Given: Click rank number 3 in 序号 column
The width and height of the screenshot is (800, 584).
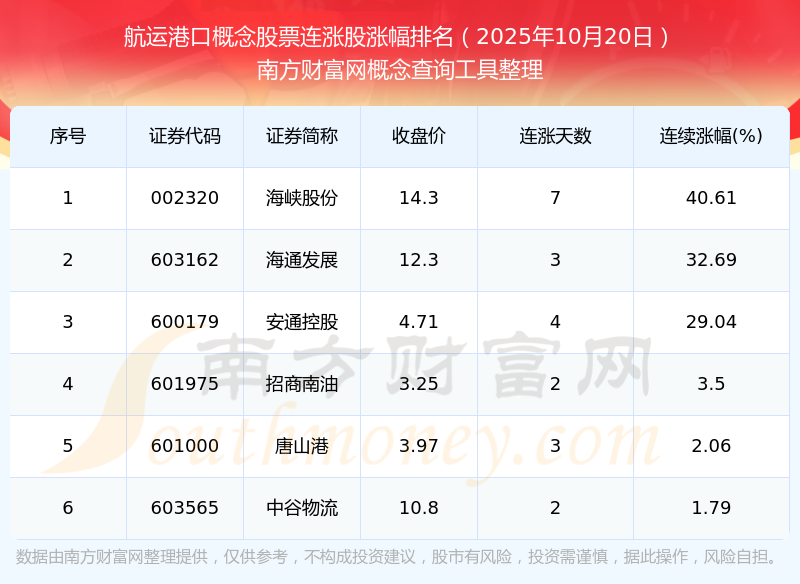Looking at the screenshot, I should [68, 322].
